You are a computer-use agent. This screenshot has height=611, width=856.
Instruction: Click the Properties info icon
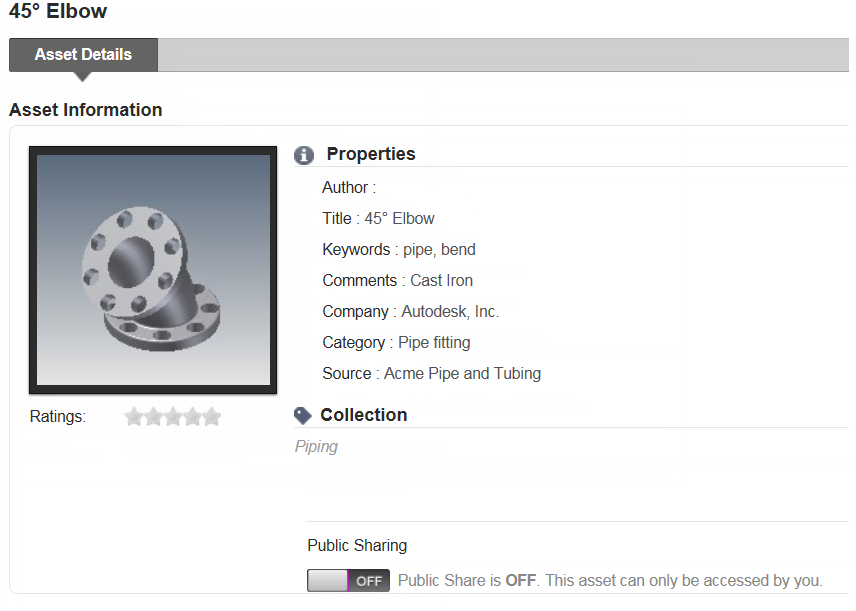click(x=304, y=155)
